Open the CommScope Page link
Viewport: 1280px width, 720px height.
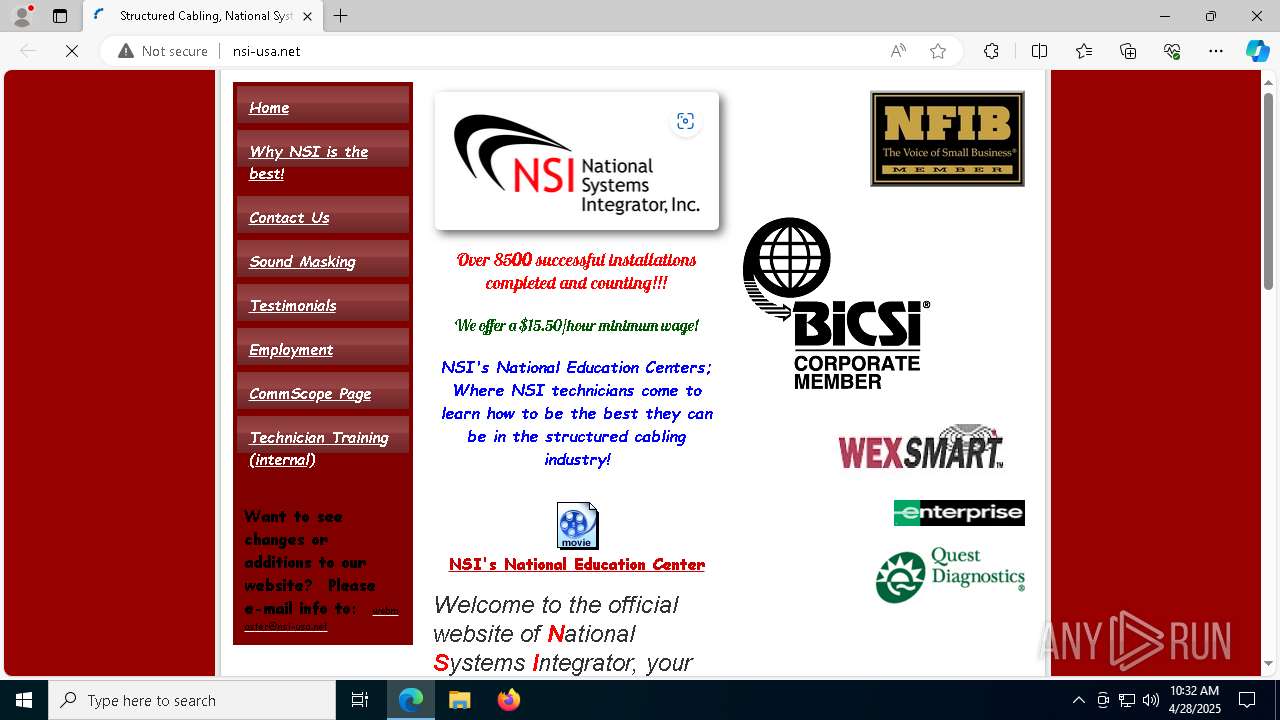(310, 394)
